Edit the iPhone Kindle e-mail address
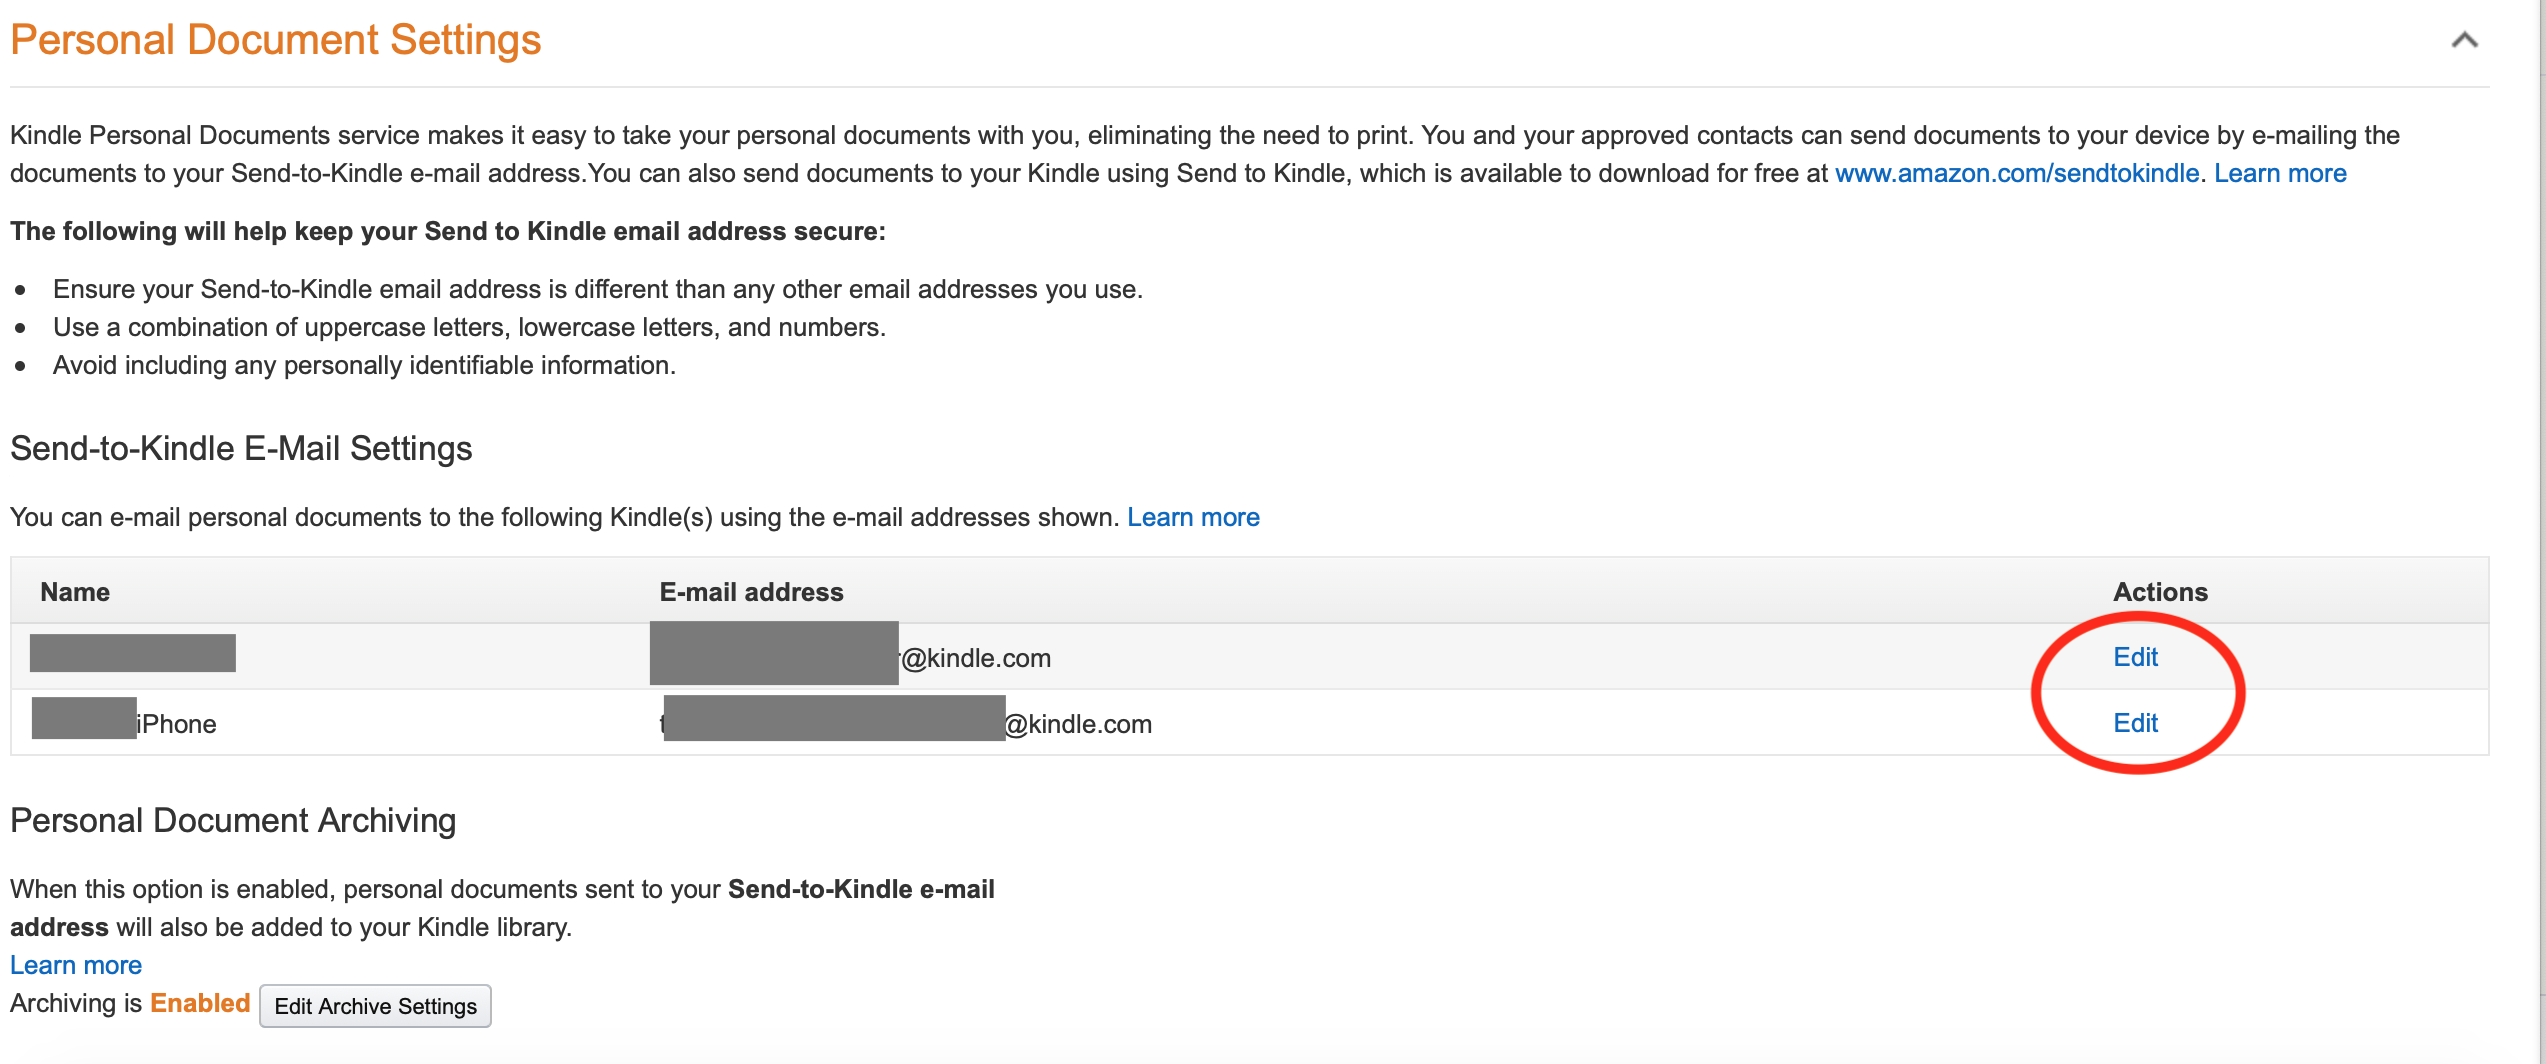 point(2135,723)
